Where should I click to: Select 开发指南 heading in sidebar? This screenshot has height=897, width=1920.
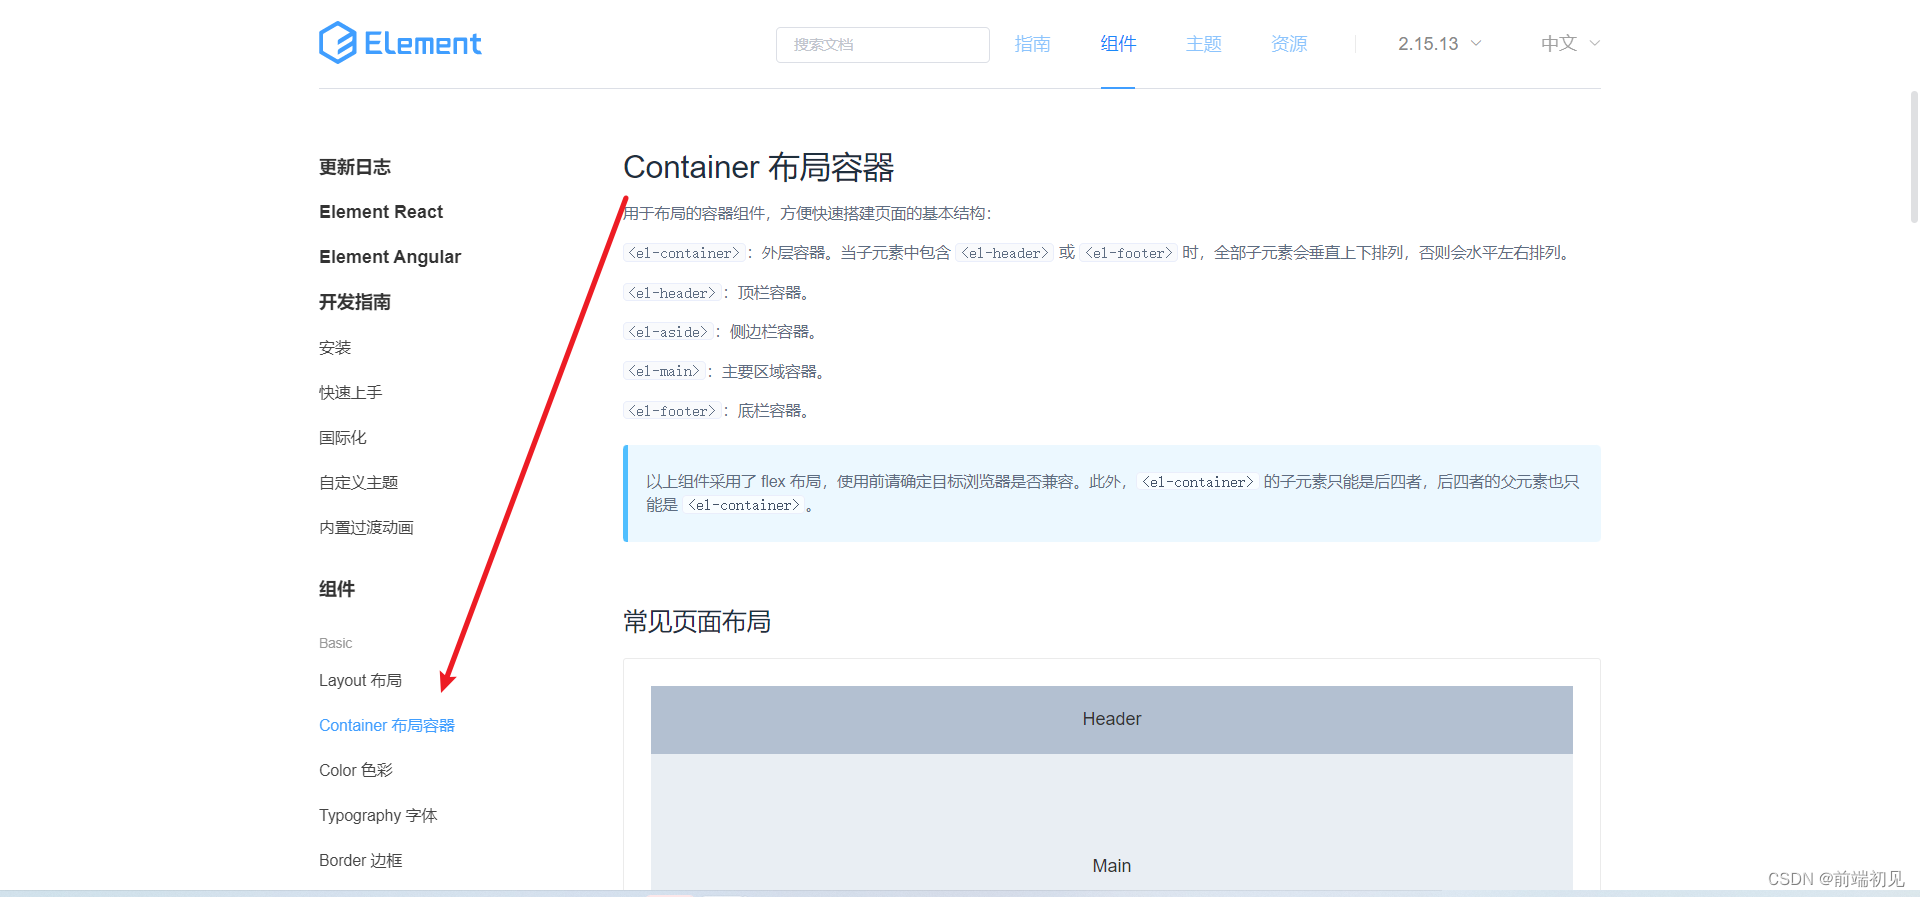[x=355, y=302]
